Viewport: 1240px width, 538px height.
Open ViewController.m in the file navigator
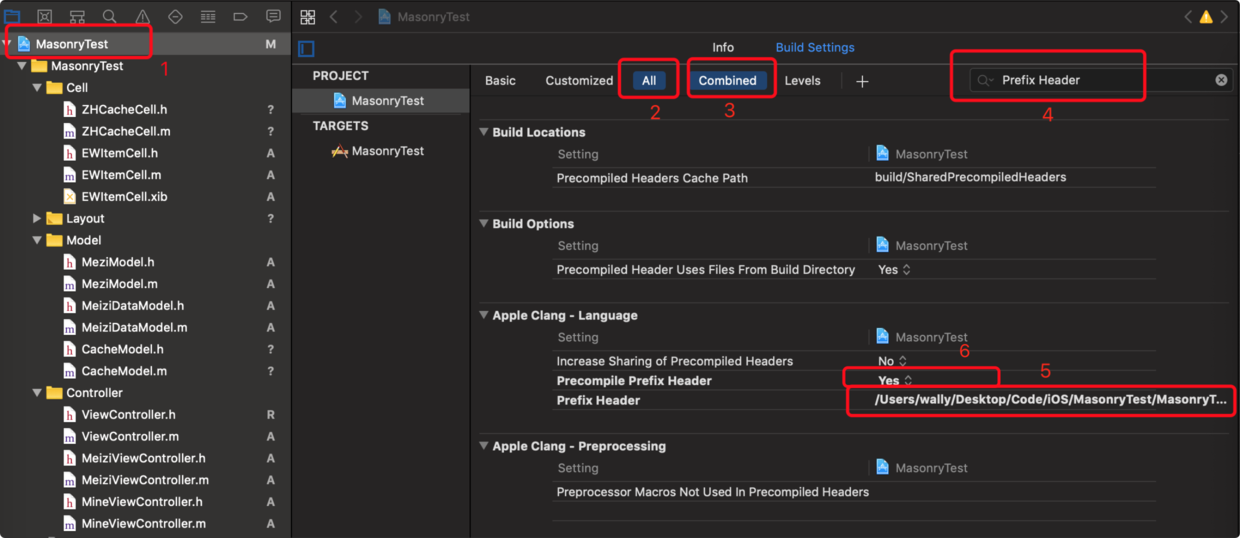point(130,437)
